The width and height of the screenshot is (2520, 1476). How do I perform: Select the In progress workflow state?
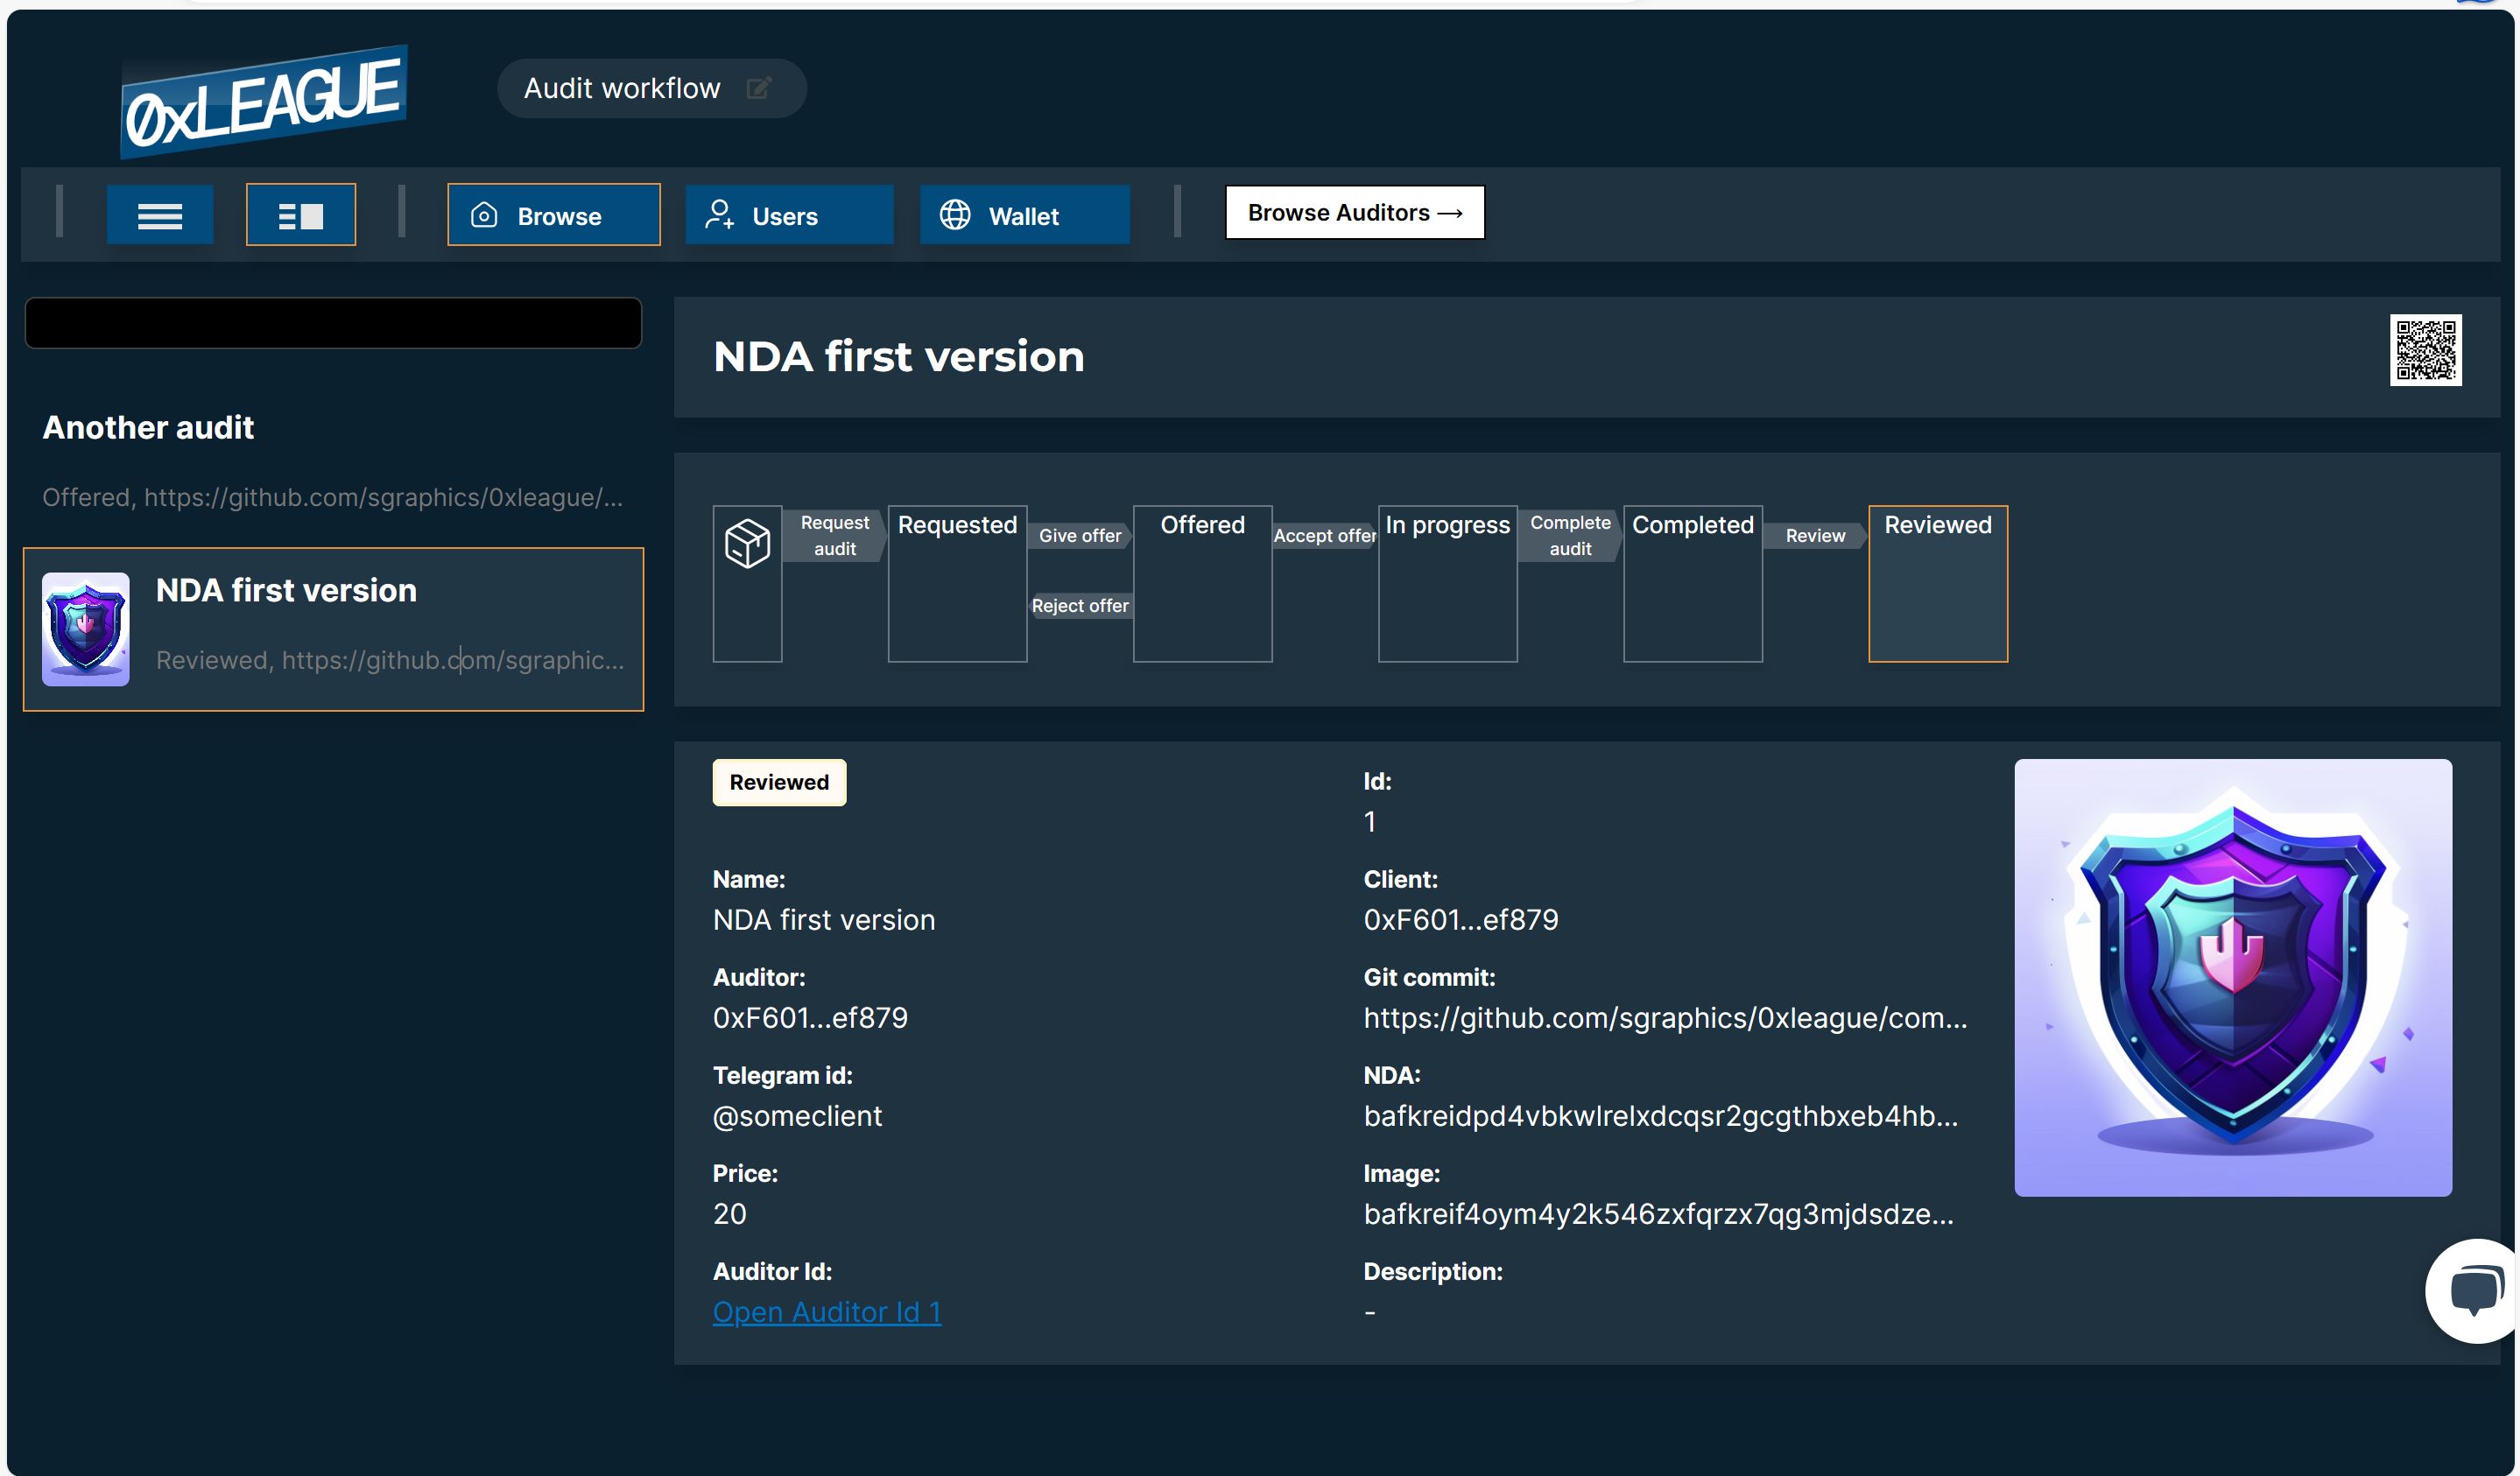pyautogui.click(x=1447, y=584)
